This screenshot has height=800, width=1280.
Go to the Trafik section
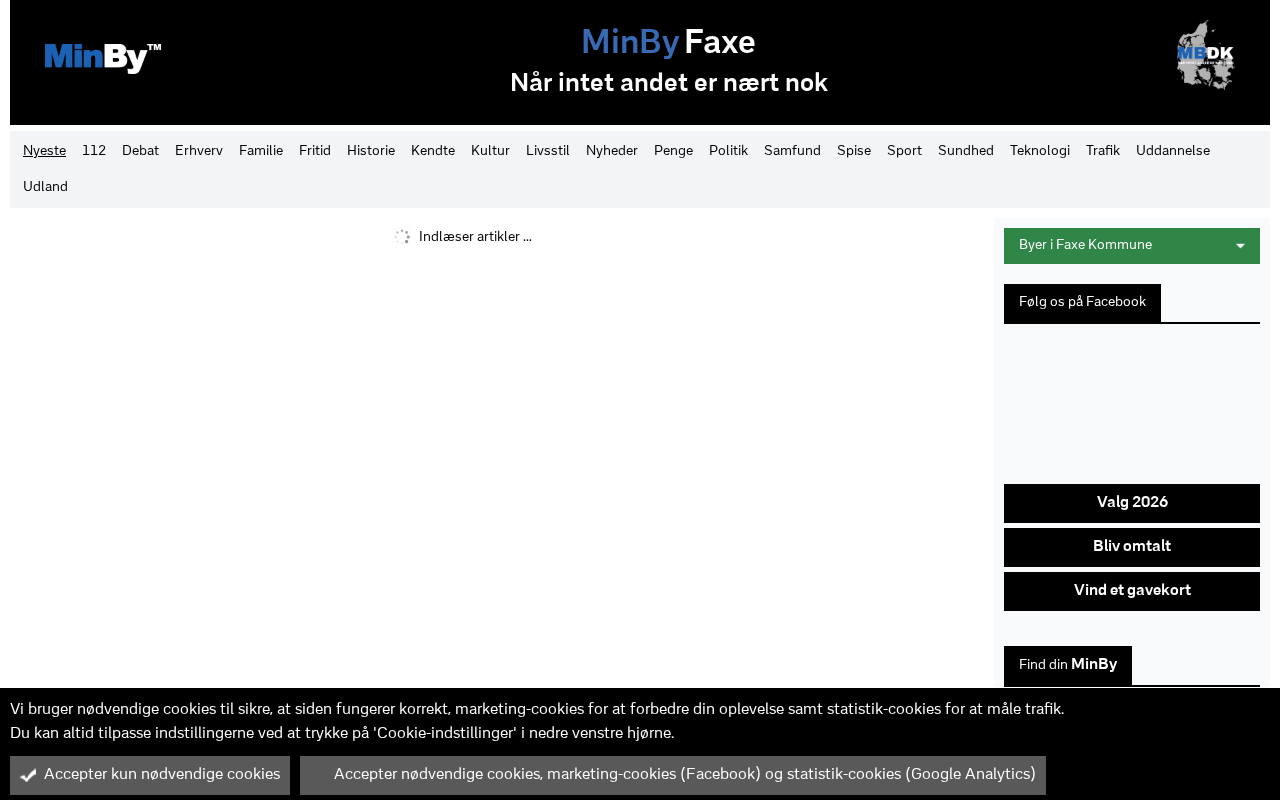(1103, 151)
